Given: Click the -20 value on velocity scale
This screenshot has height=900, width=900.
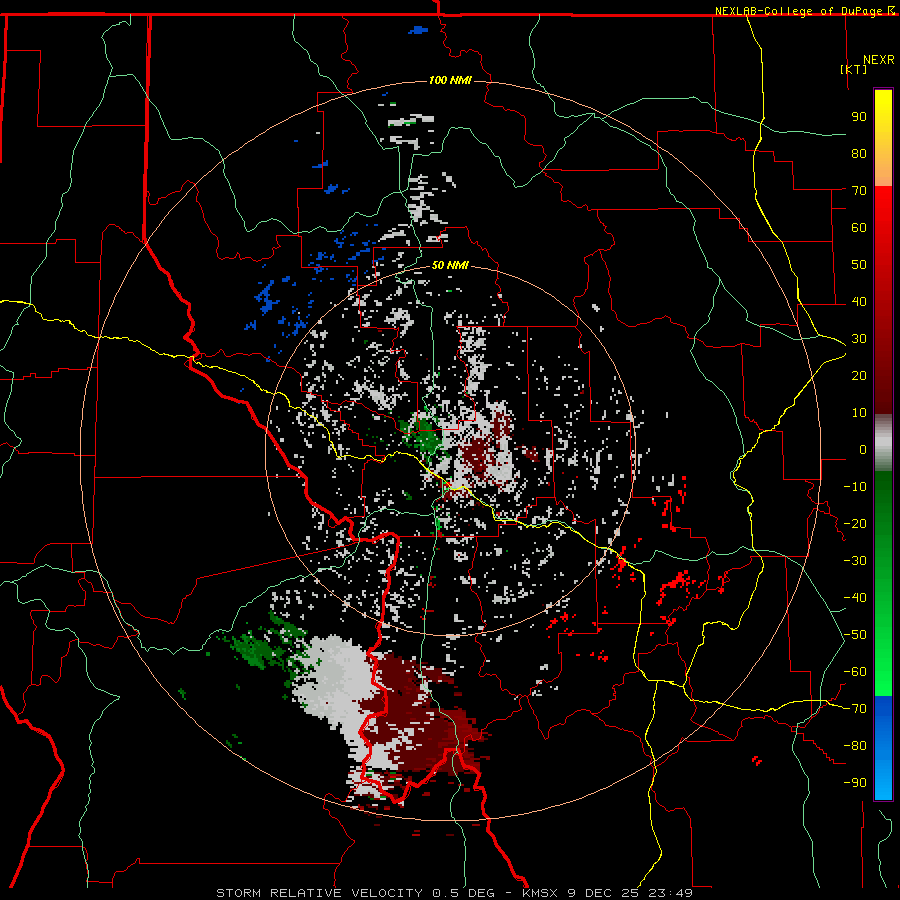Looking at the screenshot, I should coord(855,523).
